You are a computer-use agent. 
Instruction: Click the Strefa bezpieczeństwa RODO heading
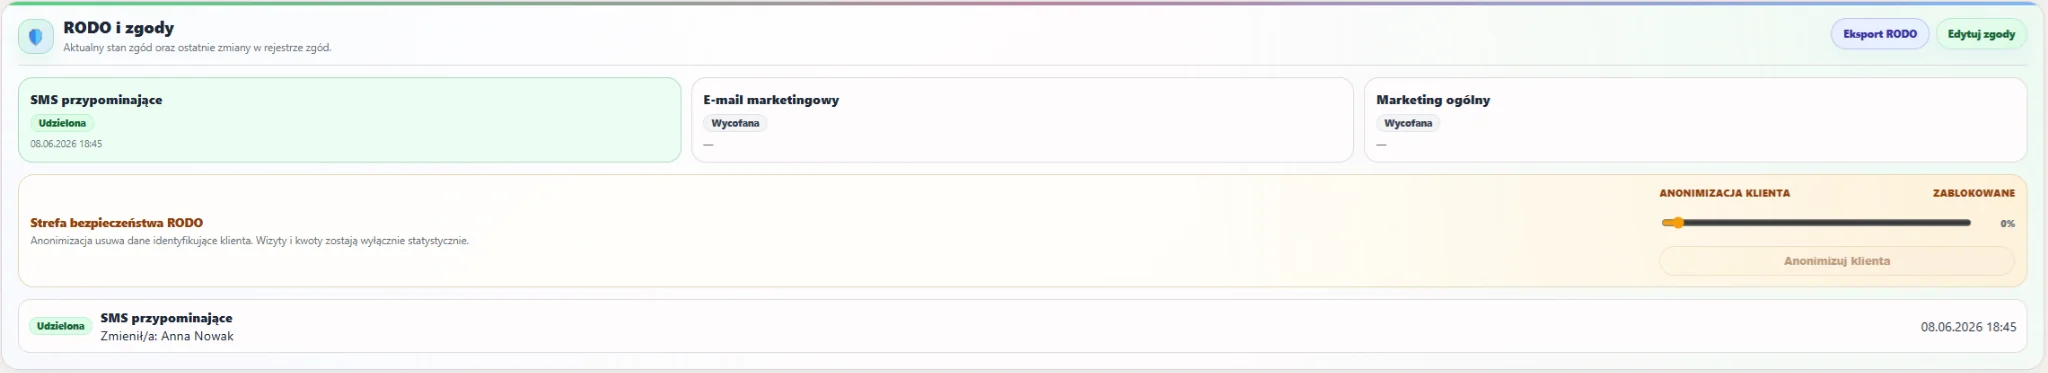[x=116, y=223]
